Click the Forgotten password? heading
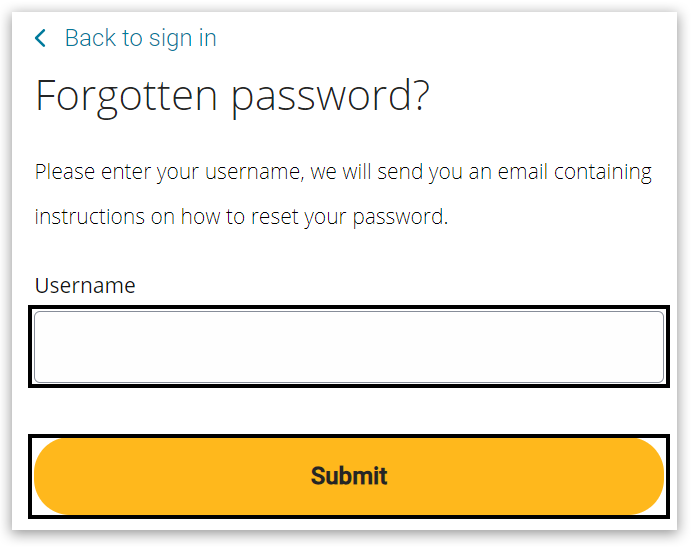 pos(232,96)
